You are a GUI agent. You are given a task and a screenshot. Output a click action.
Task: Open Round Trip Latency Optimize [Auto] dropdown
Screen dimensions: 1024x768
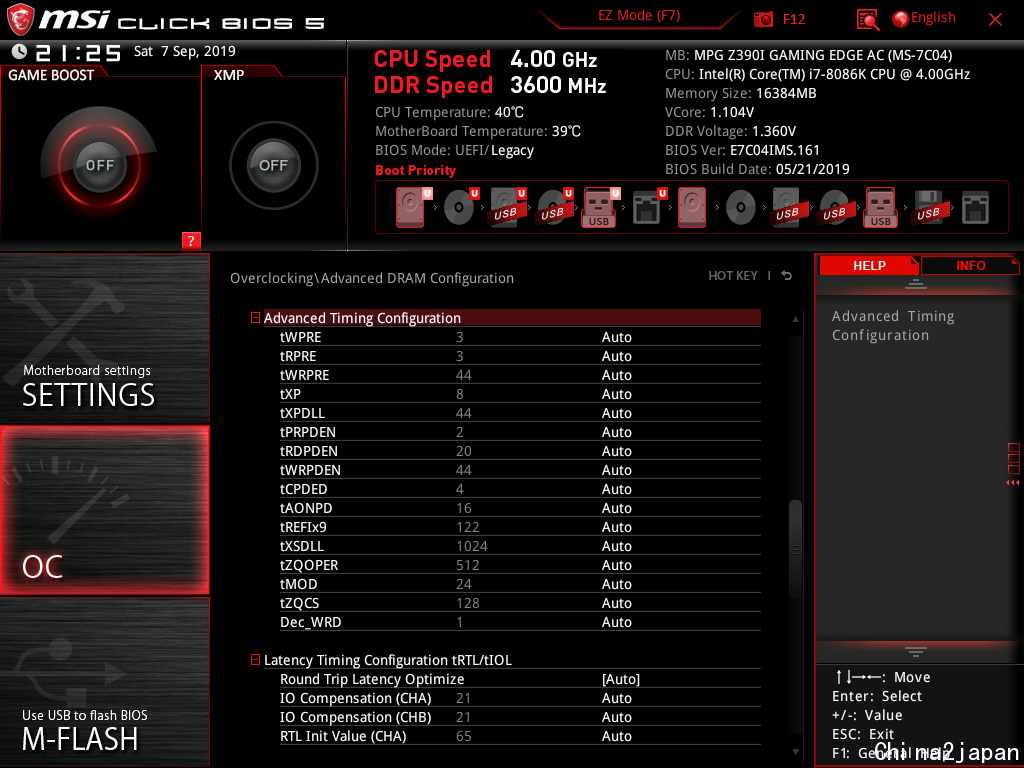(x=620, y=679)
